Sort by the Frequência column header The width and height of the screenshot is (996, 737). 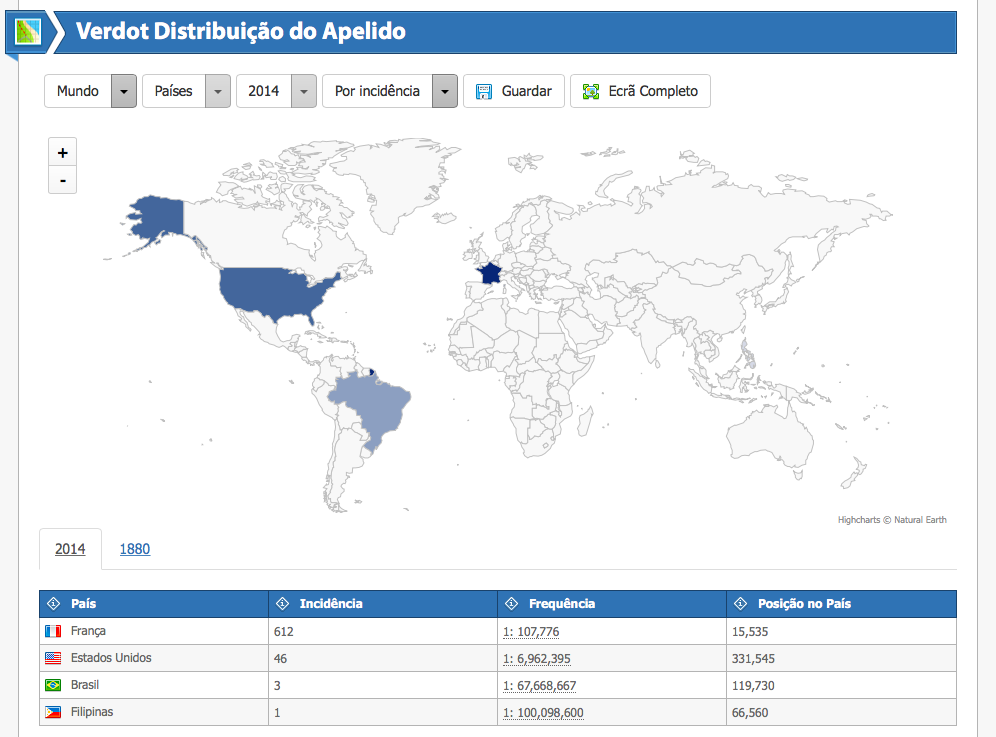[612, 604]
